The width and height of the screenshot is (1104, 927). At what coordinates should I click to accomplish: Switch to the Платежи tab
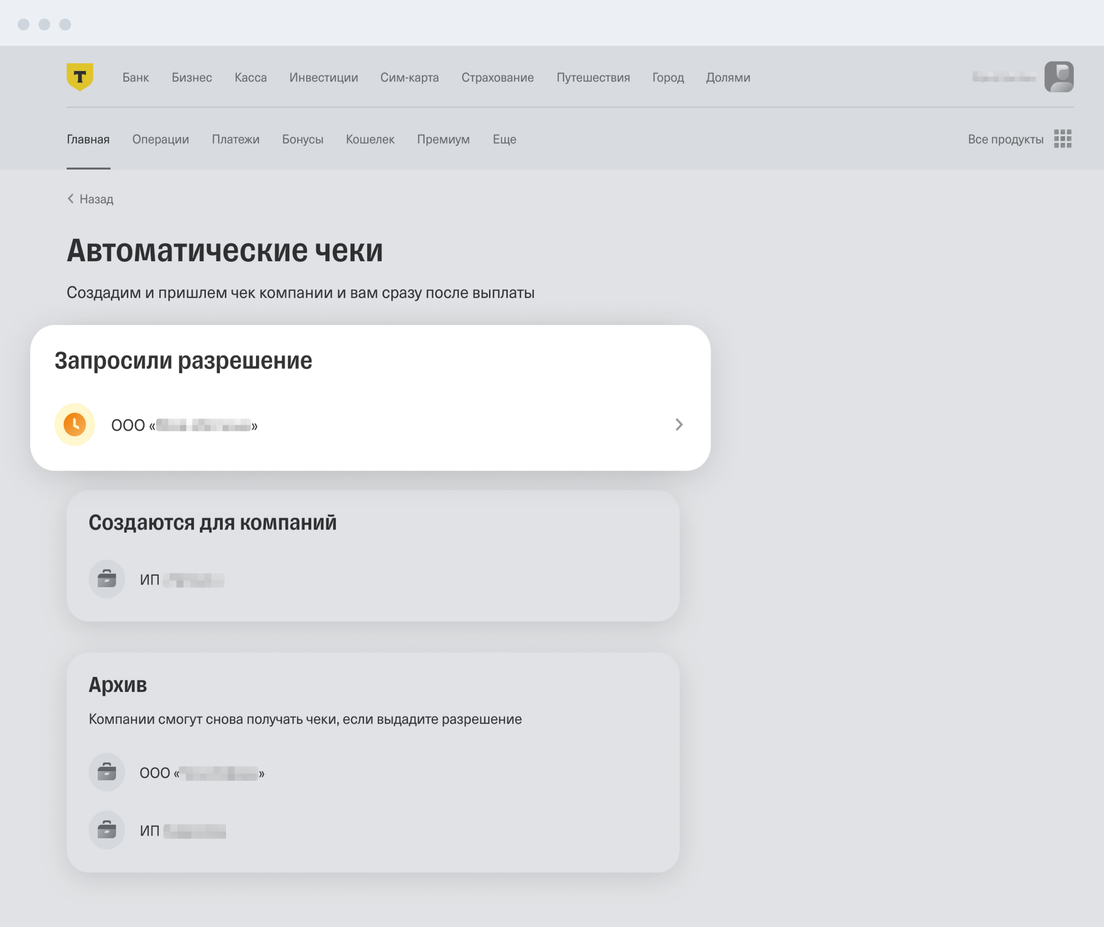(235, 139)
